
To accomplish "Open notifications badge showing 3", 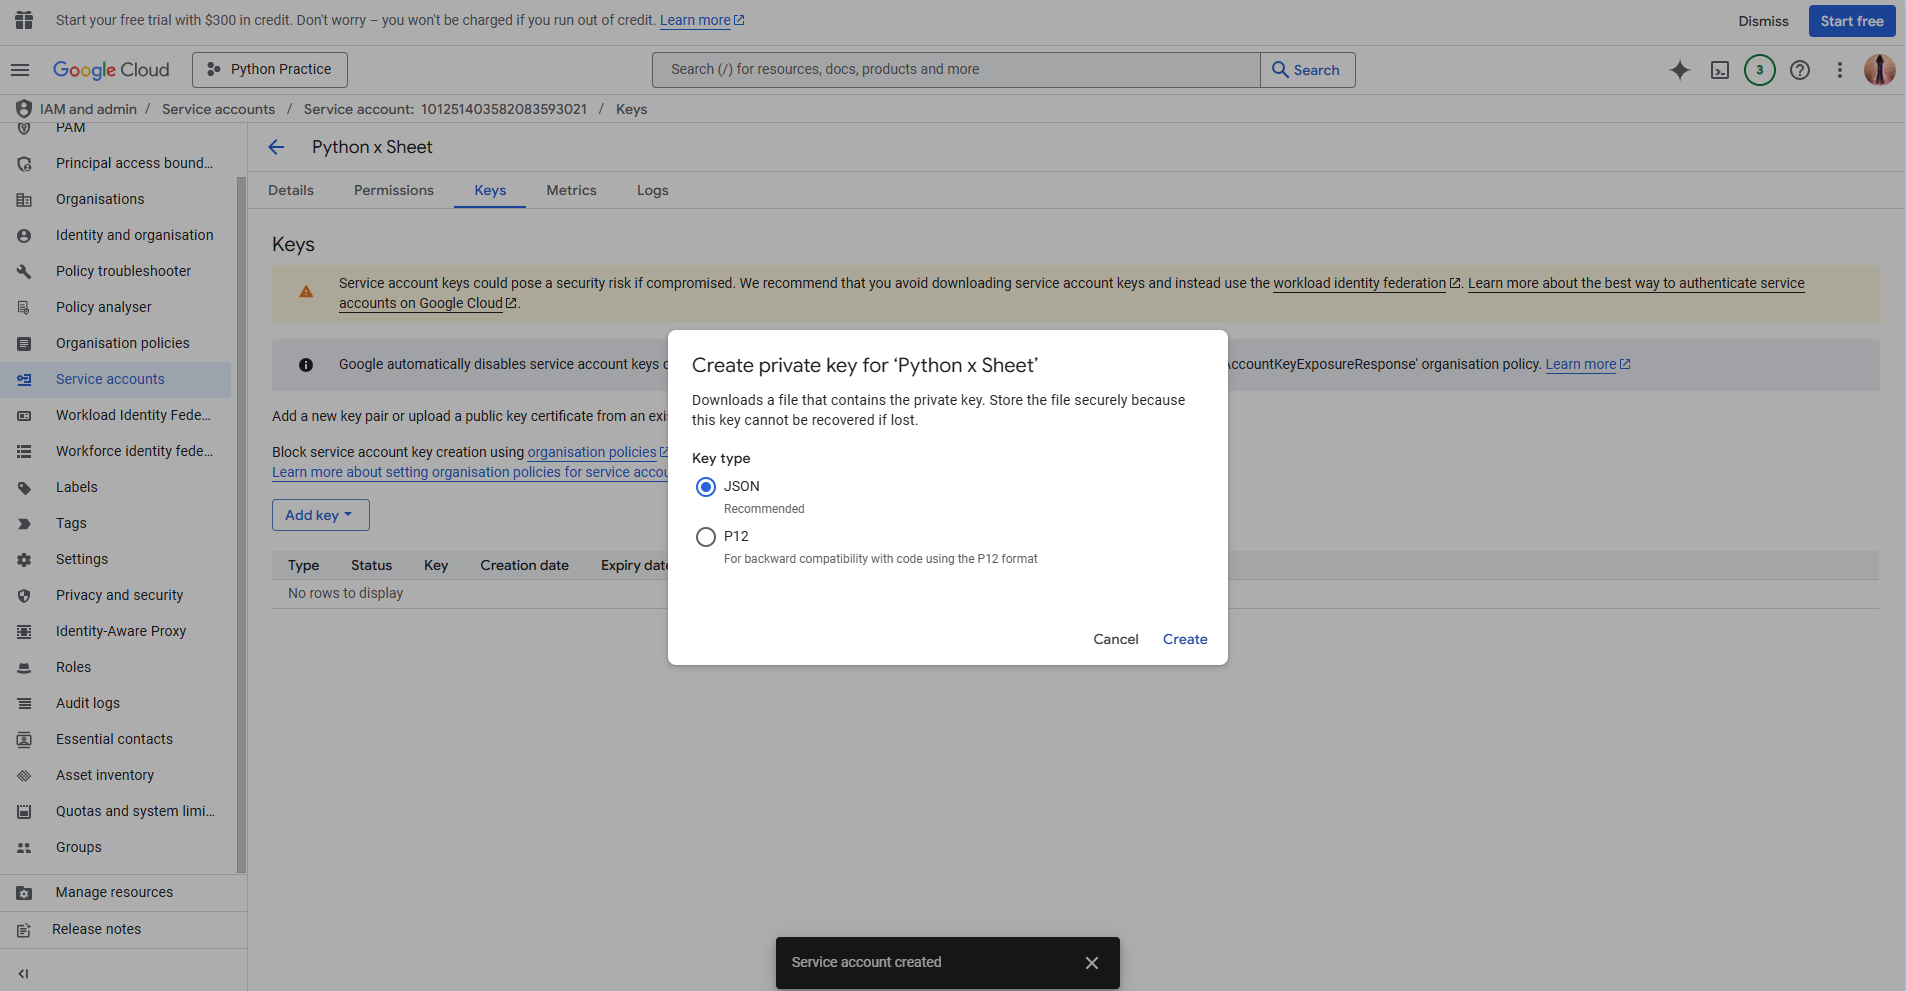I will point(1760,70).
